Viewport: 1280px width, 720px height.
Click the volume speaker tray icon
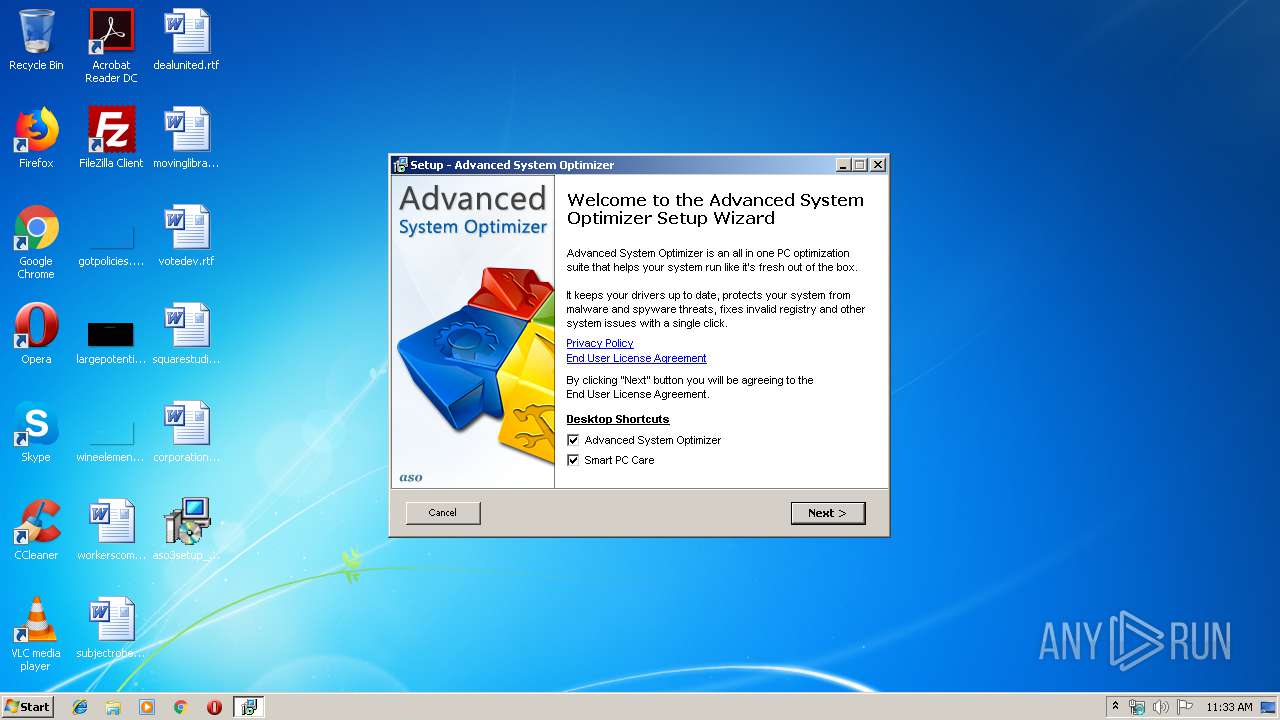click(1161, 707)
